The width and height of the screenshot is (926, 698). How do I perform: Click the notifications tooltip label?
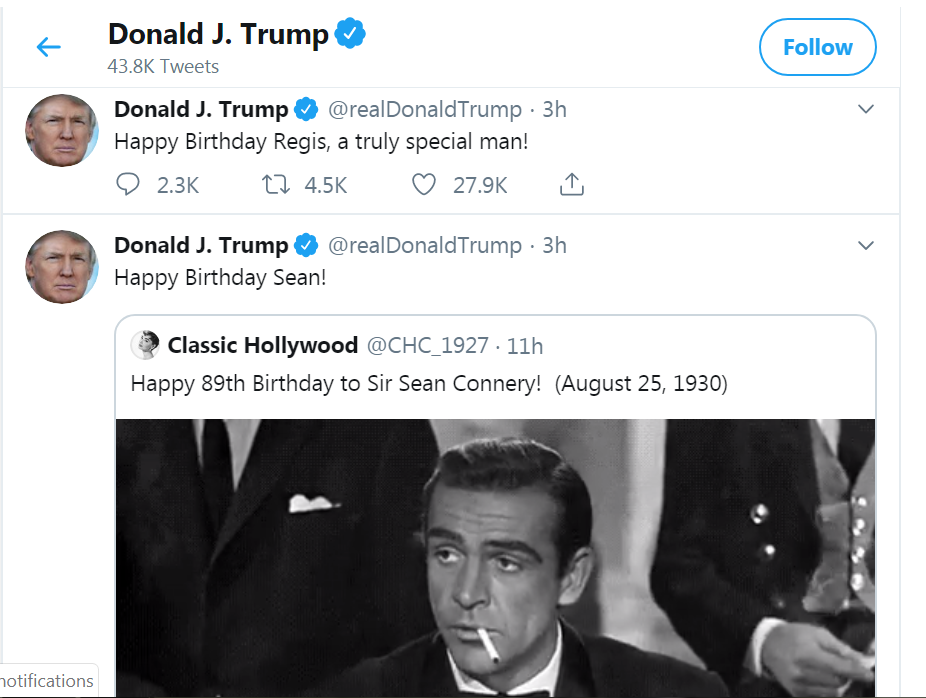[x=47, y=681]
